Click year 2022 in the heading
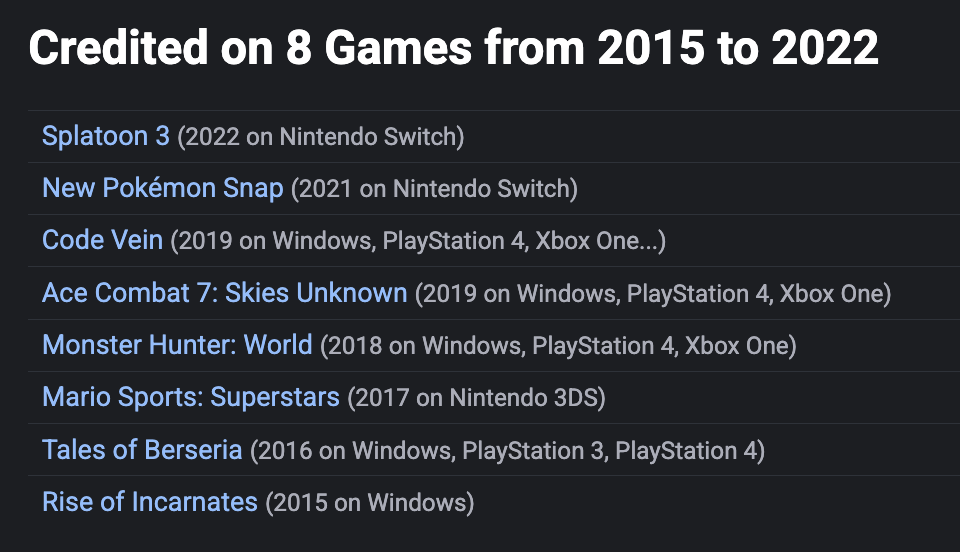960x552 pixels. (825, 48)
